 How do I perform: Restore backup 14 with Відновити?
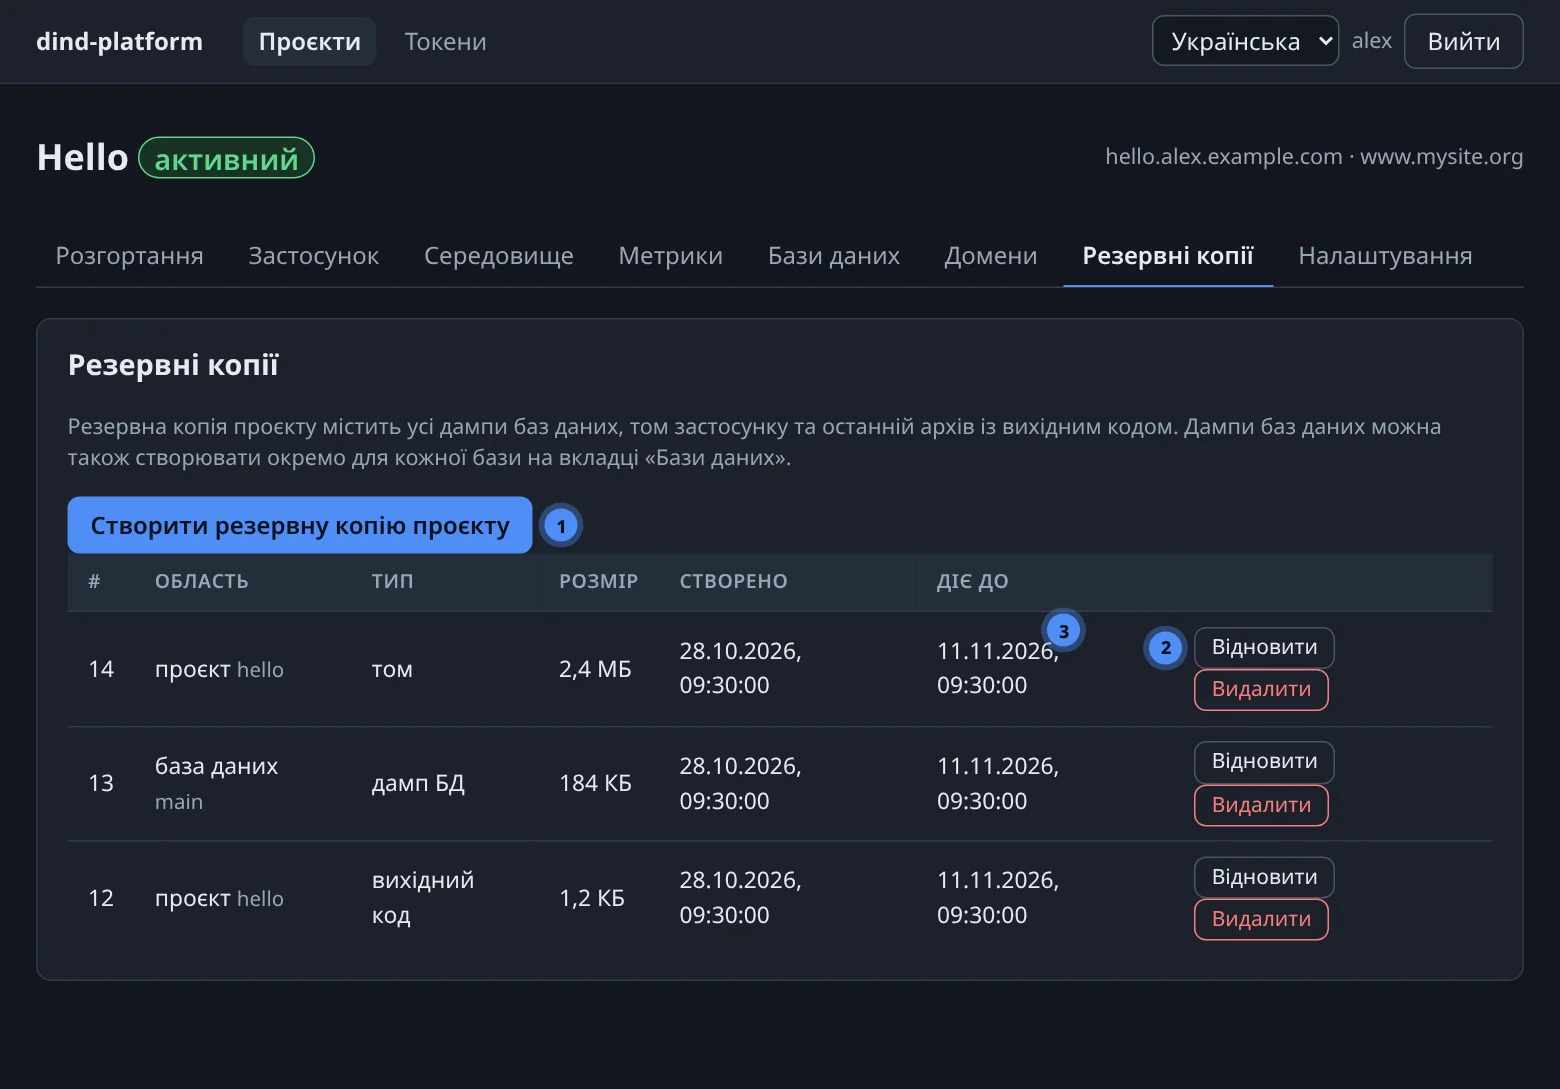1264,647
